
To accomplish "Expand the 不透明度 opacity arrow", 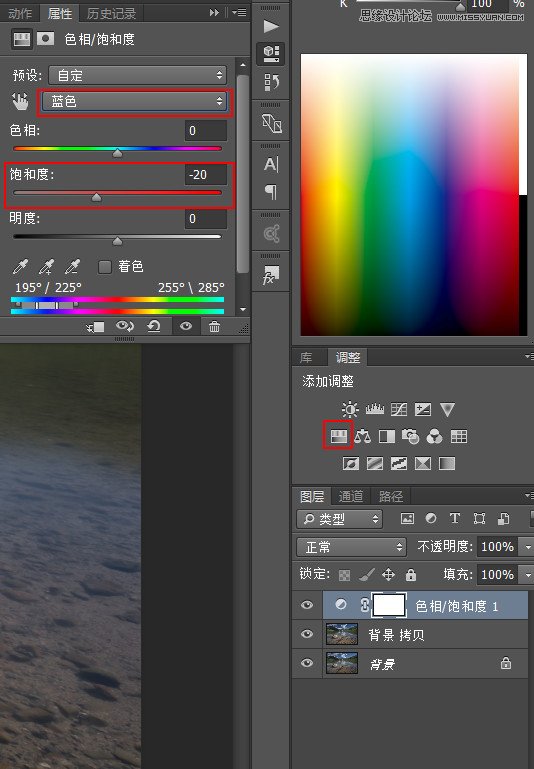I will coord(528,547).
